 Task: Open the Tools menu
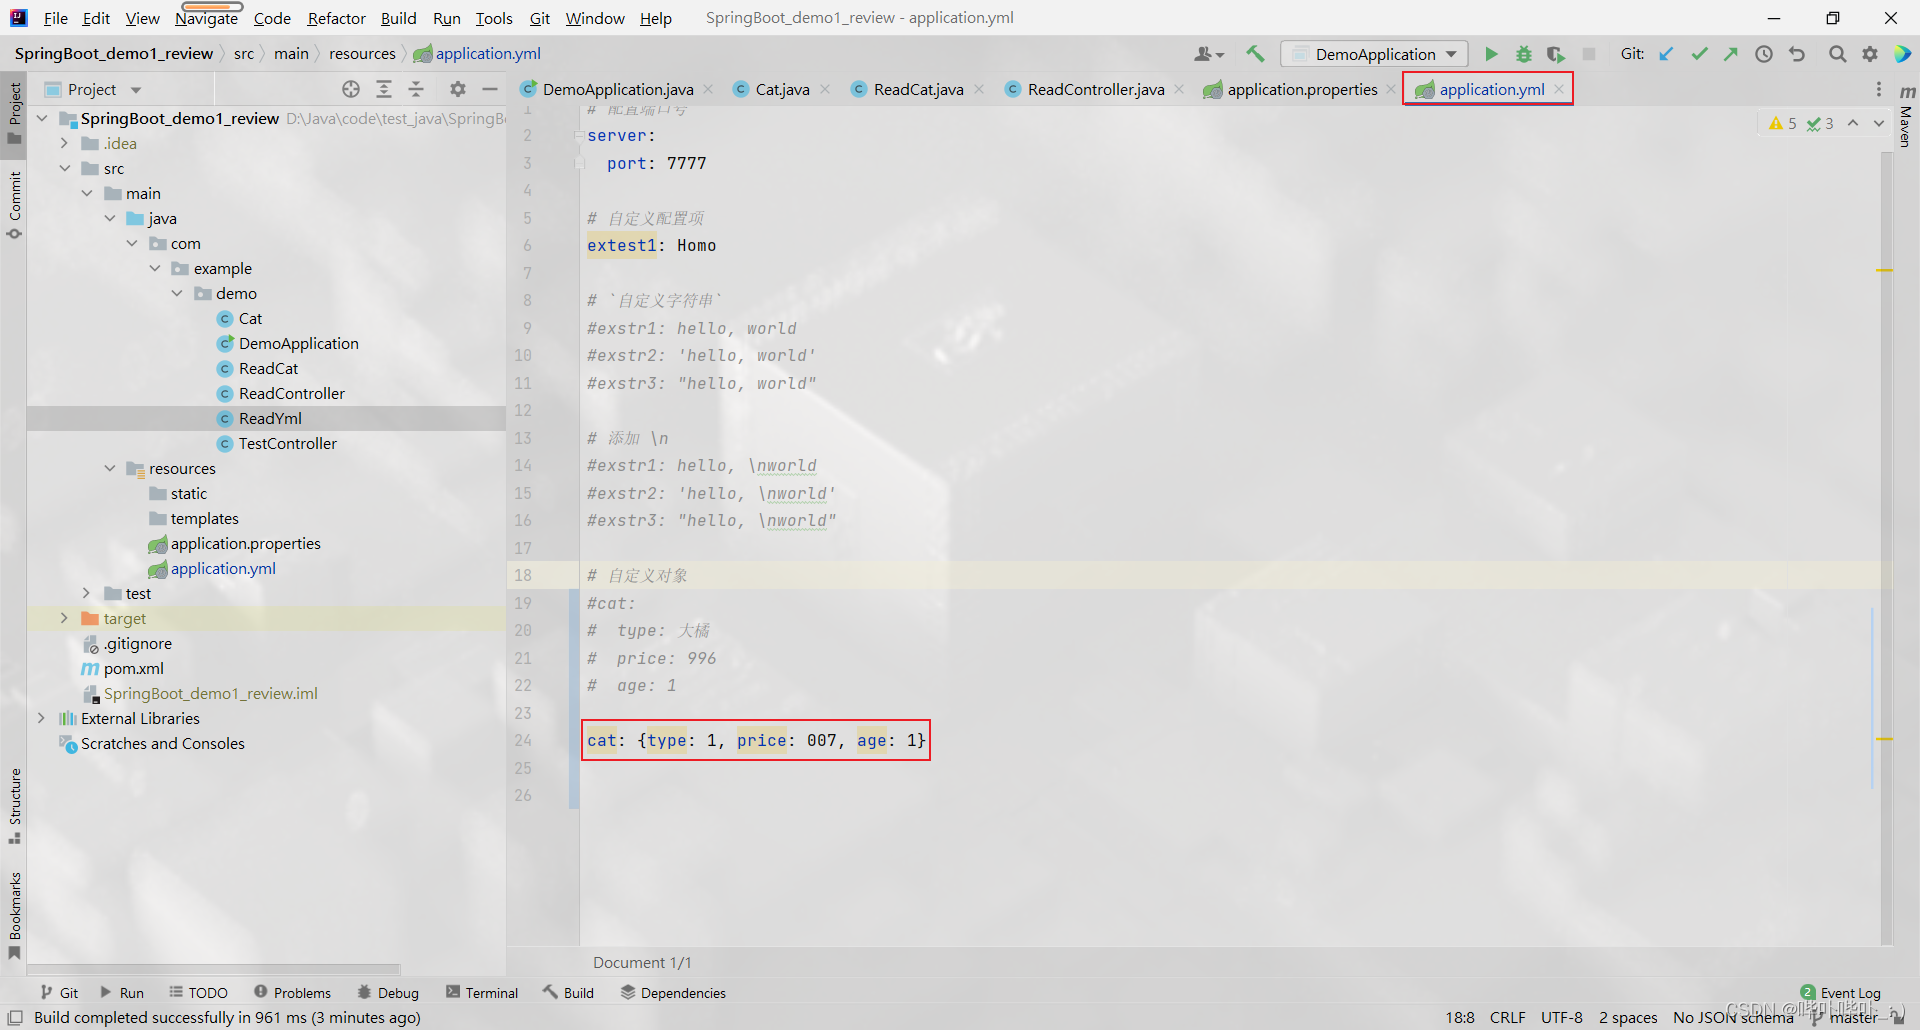point(494,18)
